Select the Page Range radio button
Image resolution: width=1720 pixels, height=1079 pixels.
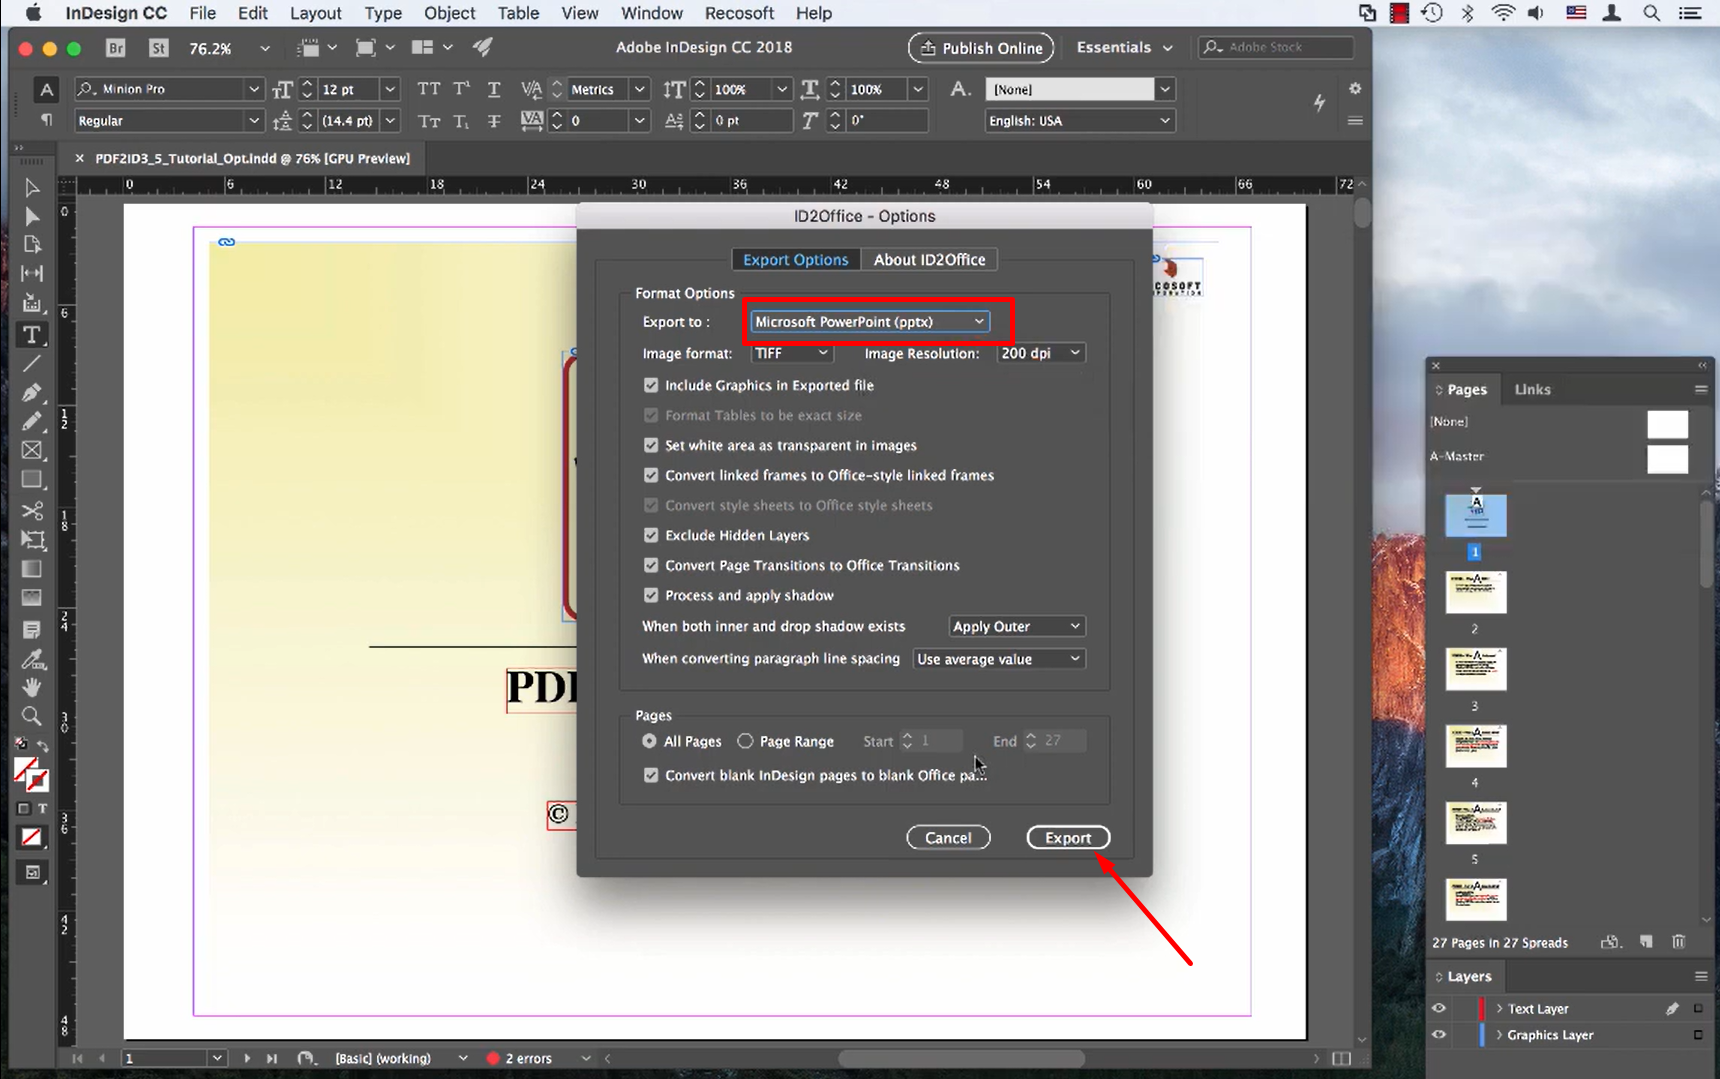[745, 741]
